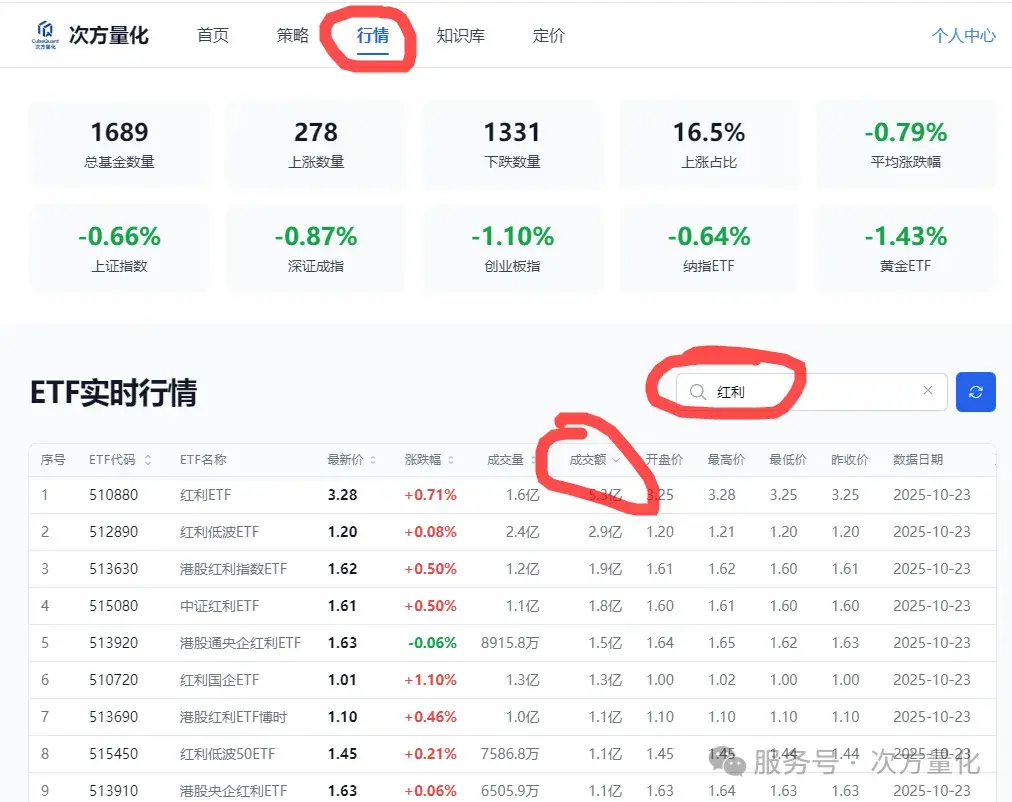Screen dimensions: 1012x802
Task: Click the 黄金ETF -1.43% card
Action: (906, 248)
